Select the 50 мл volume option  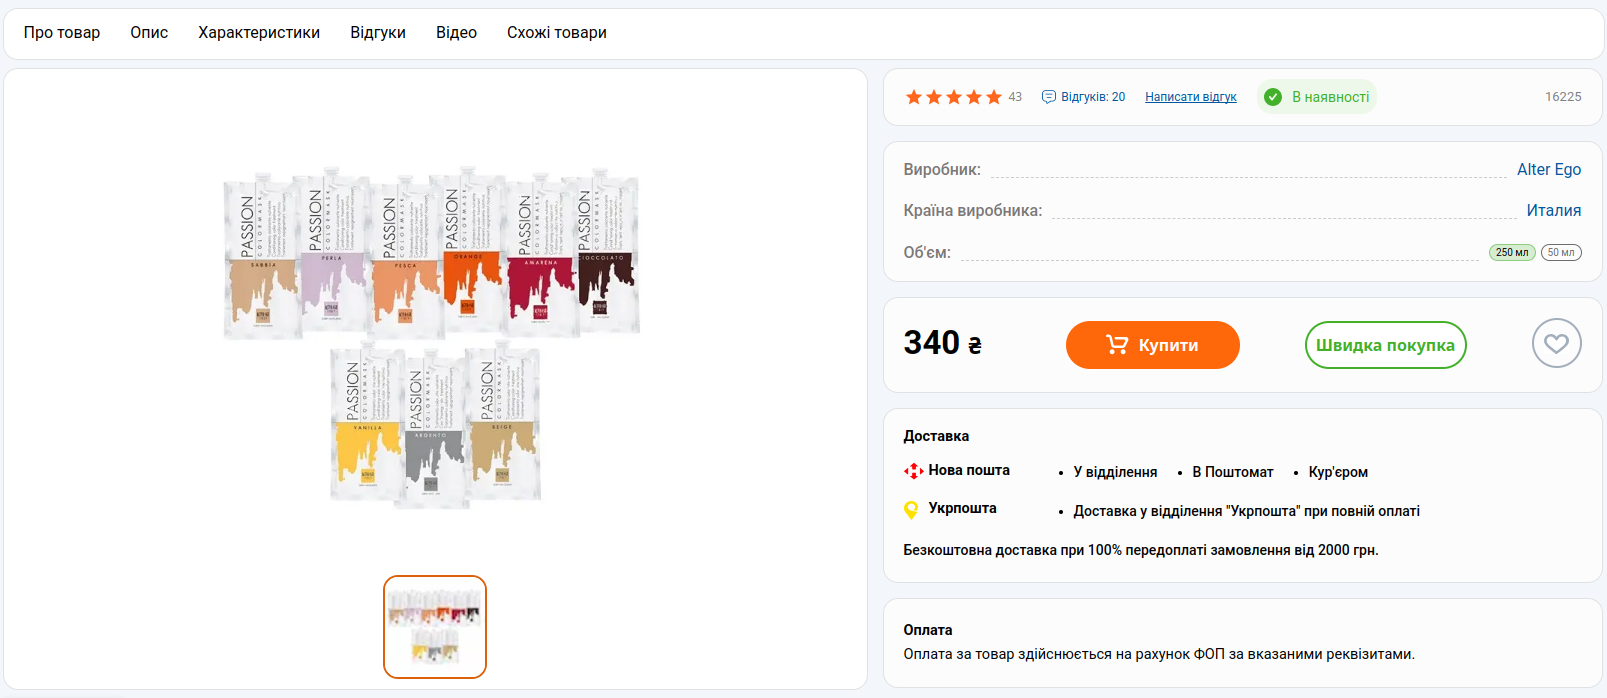click(1561, 253)
